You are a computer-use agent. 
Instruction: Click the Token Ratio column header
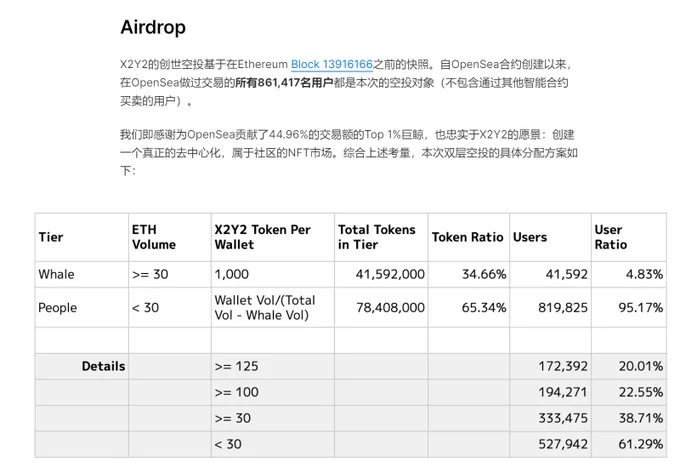click(469, 237)
